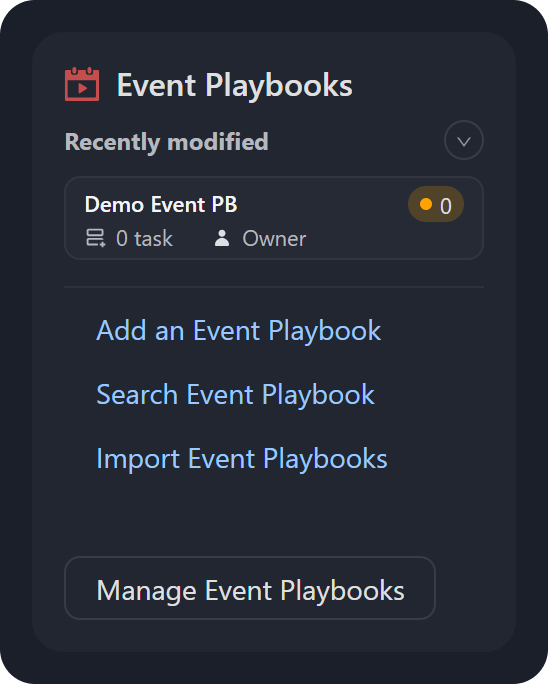Click the Owner label text
548x684 pixels.
(x=274, y=239)
